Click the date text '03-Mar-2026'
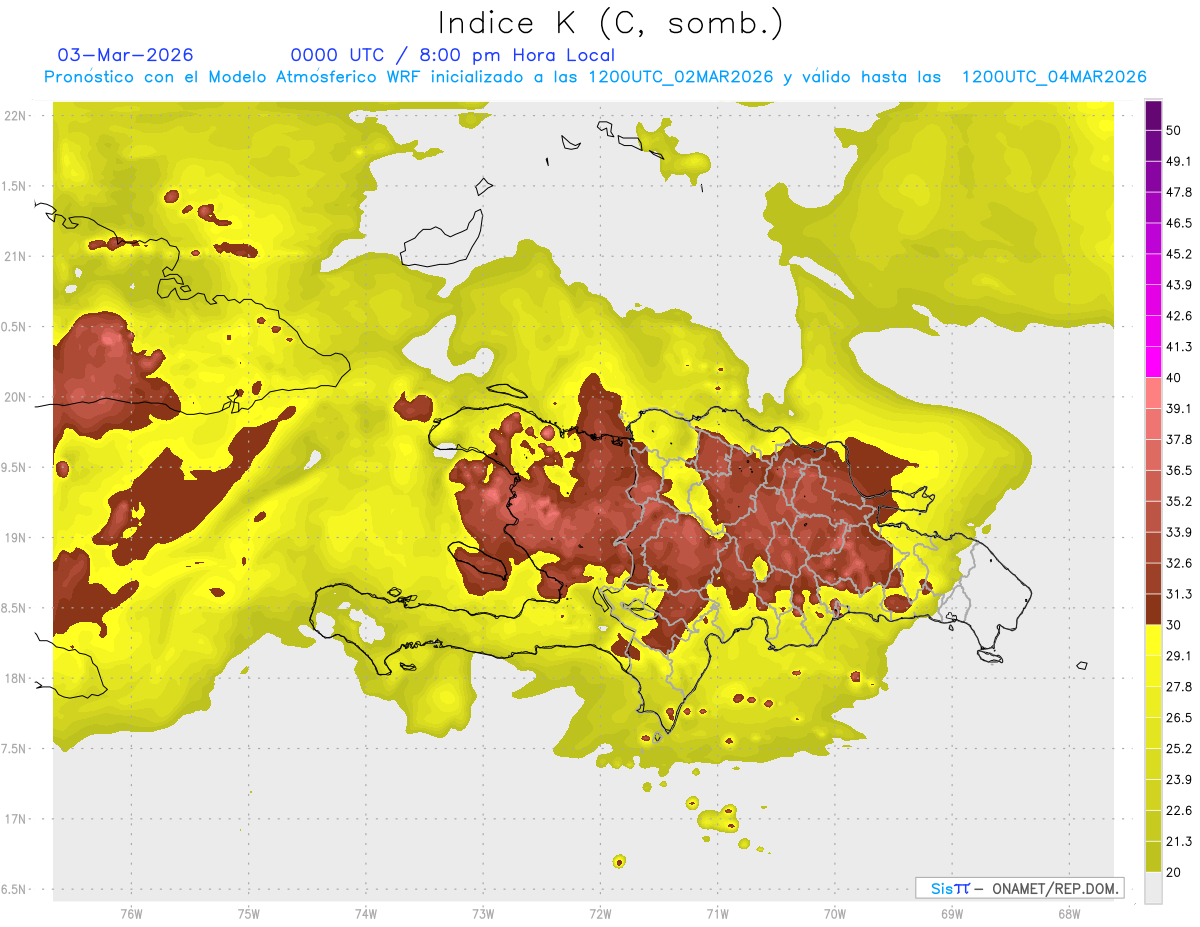The width and height of the screenshot is (1200, 927). pos(126,55)
